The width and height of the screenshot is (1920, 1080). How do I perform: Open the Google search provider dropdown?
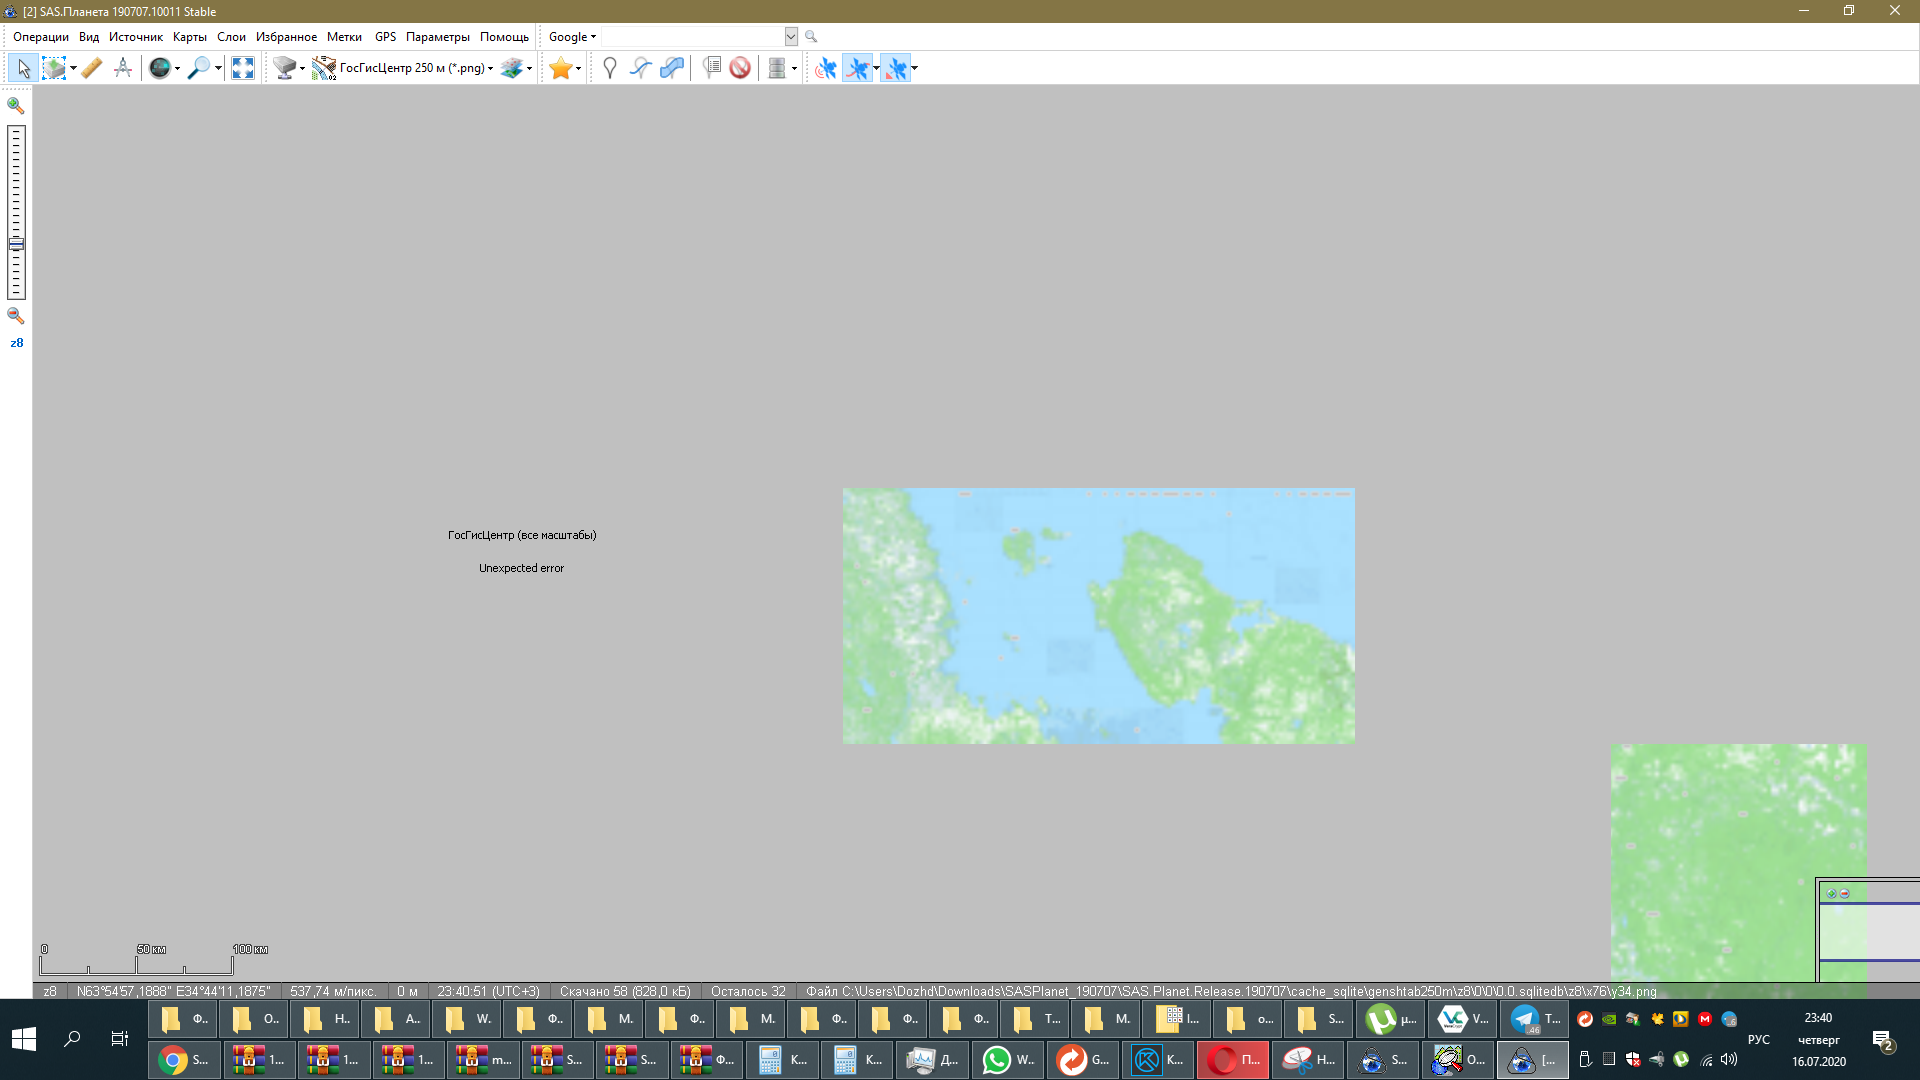pyautogui.click(x=572, y=37)
